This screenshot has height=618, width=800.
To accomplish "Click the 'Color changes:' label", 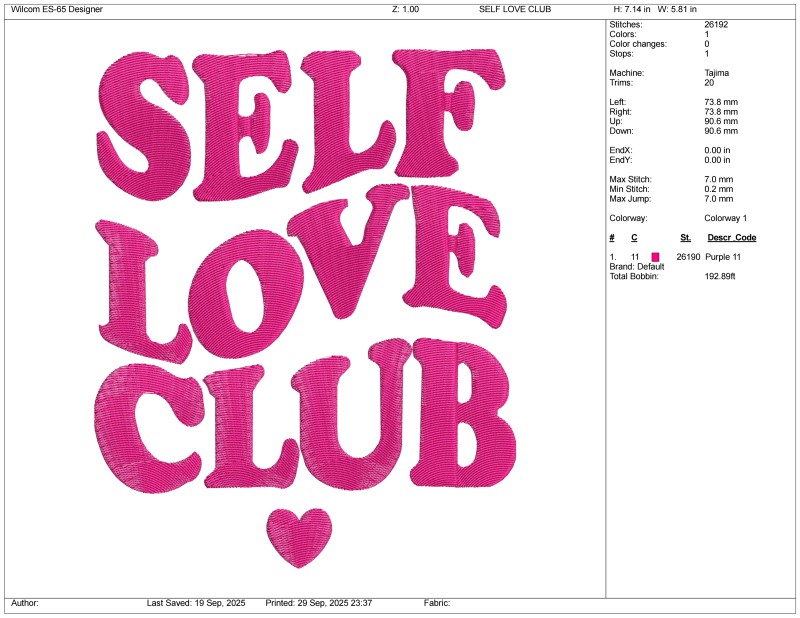I will click(638, 44).
